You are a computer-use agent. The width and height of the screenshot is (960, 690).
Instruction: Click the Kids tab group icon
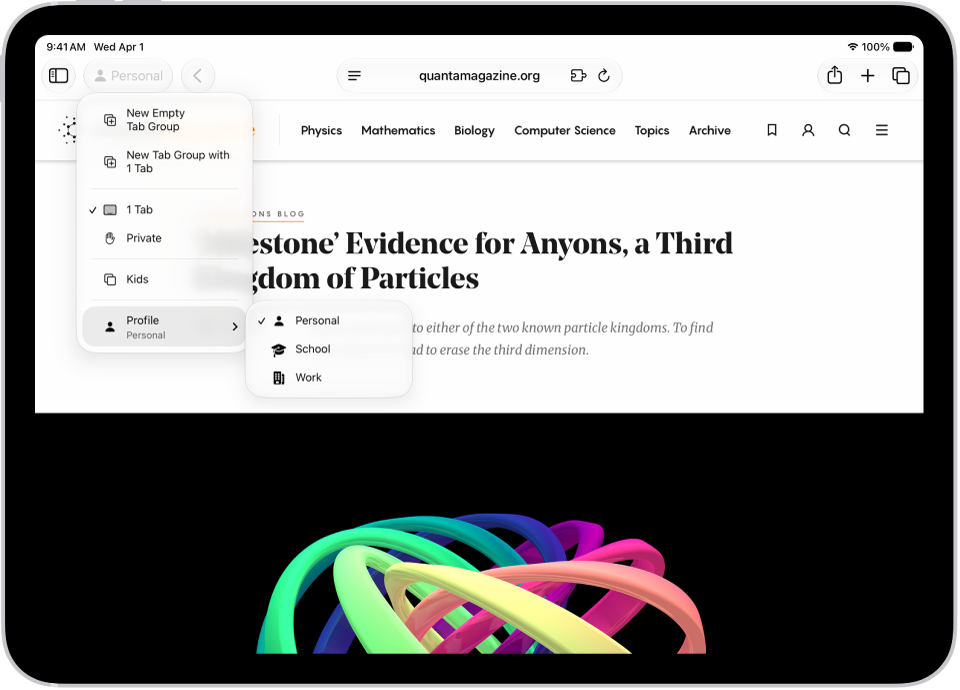tap(110, 279)
